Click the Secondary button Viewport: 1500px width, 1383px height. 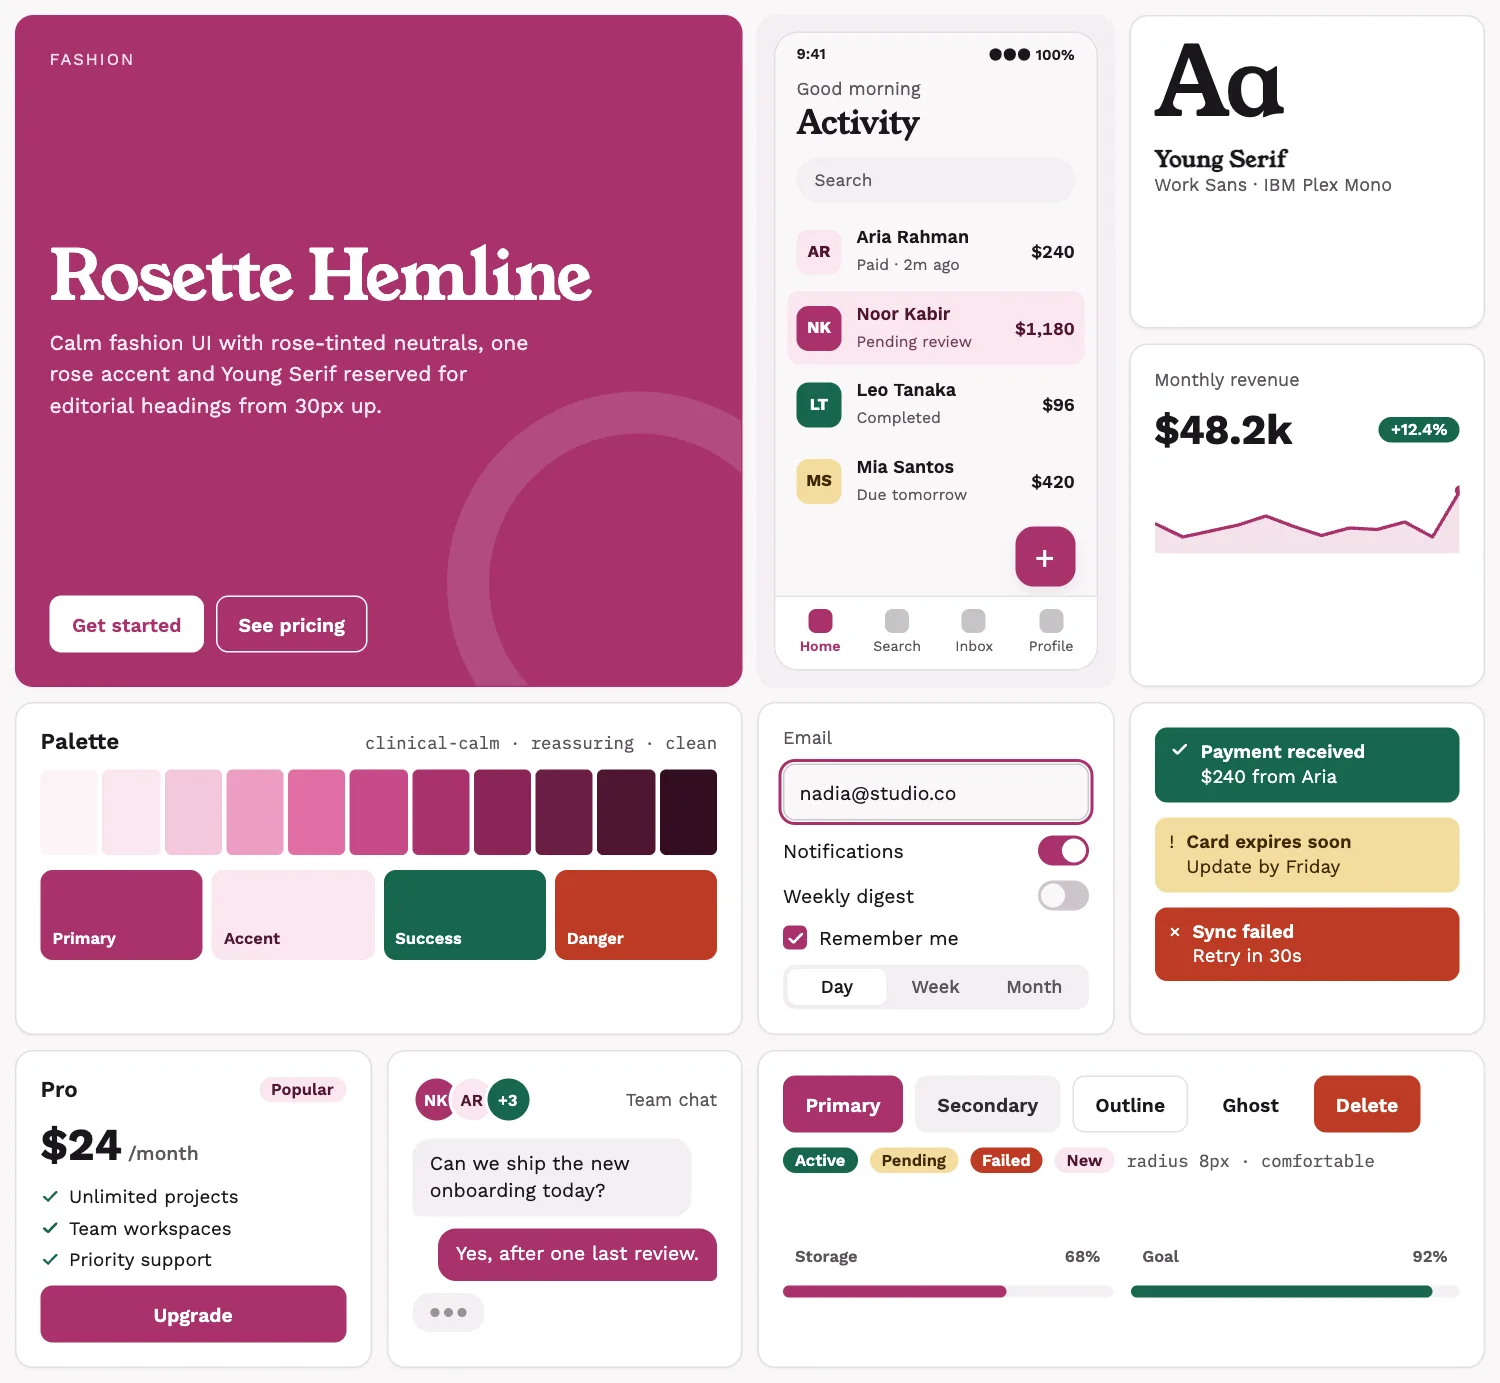point(987,1105)
